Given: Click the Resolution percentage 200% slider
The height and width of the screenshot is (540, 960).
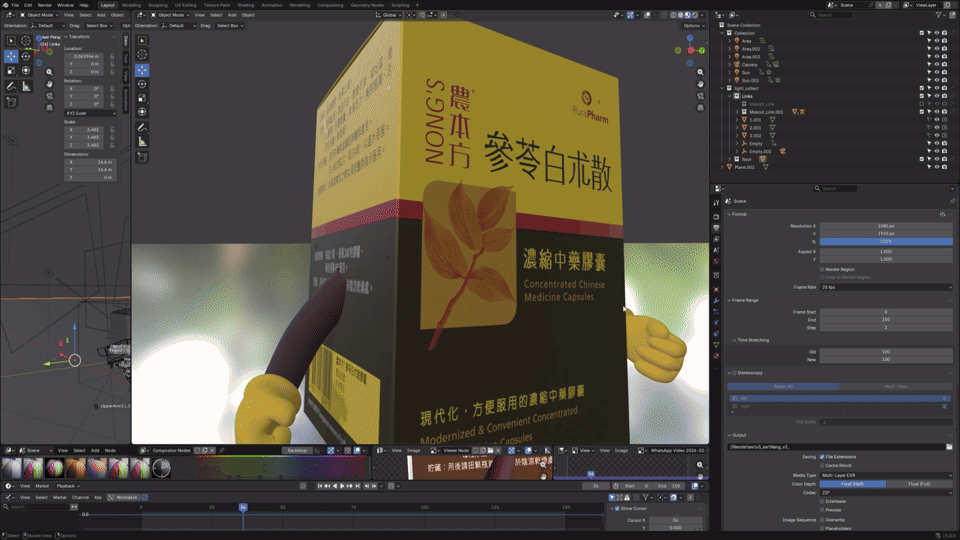Looking at the screenshot, I should coord(886,242).
